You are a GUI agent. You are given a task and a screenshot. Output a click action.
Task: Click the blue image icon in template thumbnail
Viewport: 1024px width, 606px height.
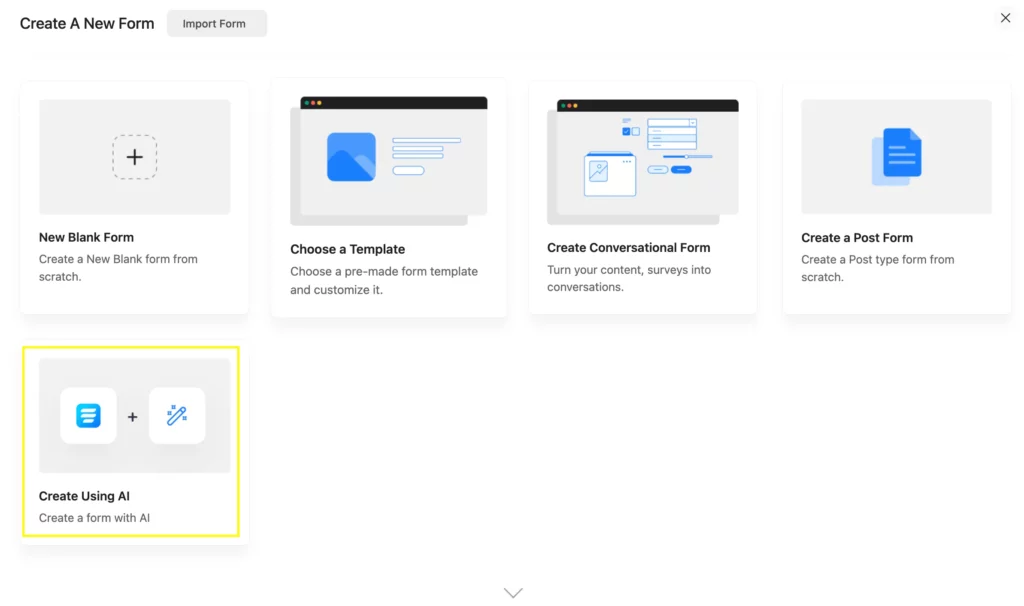[351, 157]
